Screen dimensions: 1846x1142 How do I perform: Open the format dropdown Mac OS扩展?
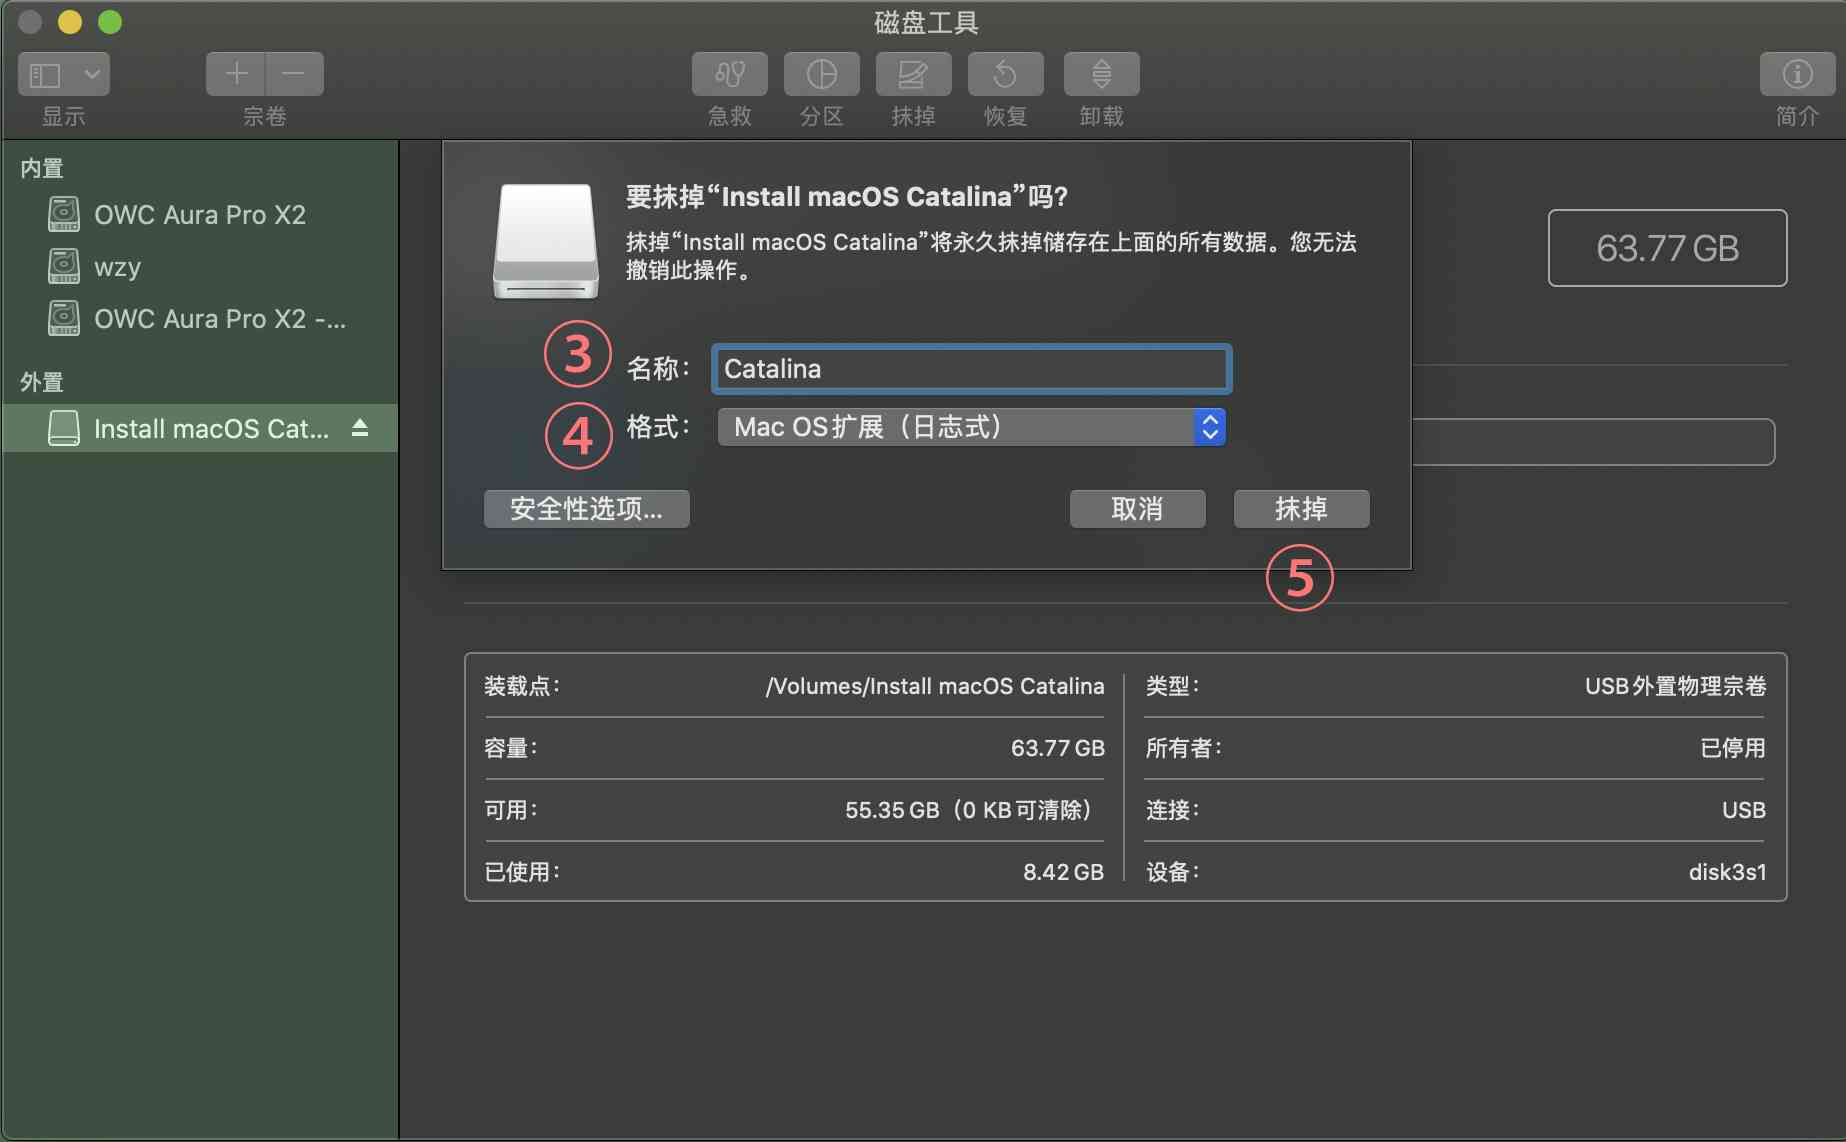click(971, 427)
